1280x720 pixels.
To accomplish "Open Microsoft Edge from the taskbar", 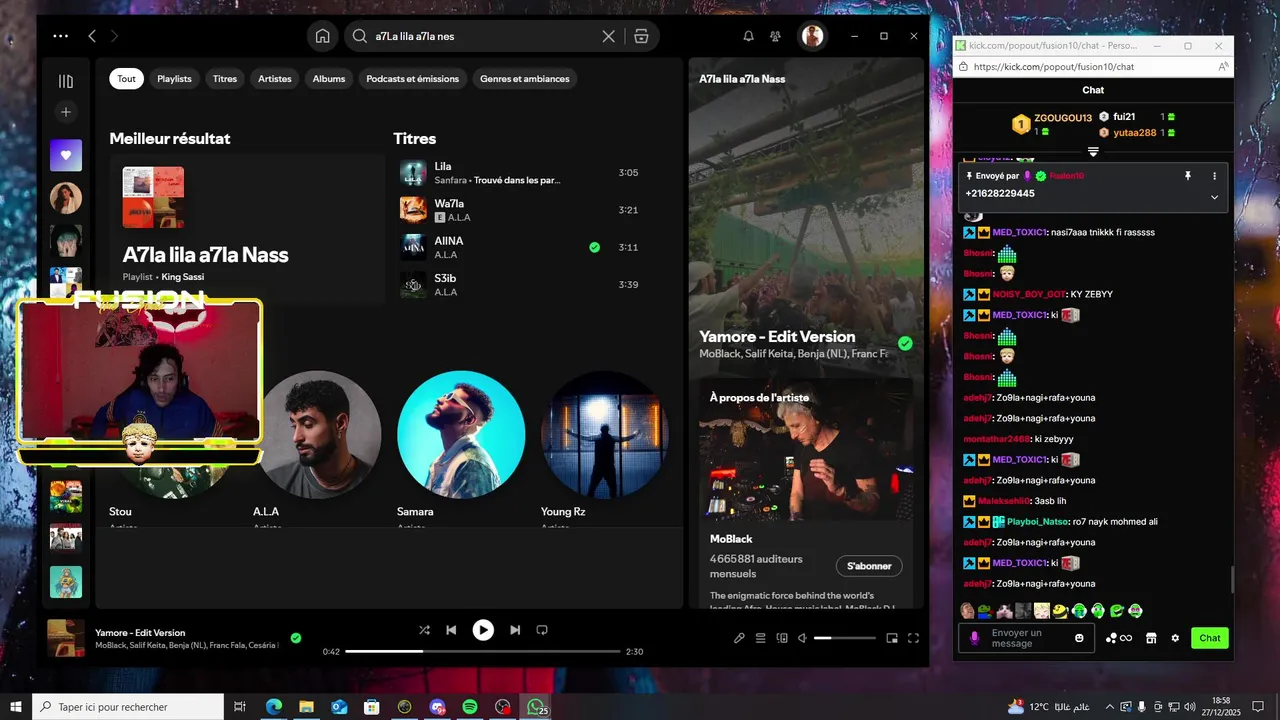I will 273,707.
